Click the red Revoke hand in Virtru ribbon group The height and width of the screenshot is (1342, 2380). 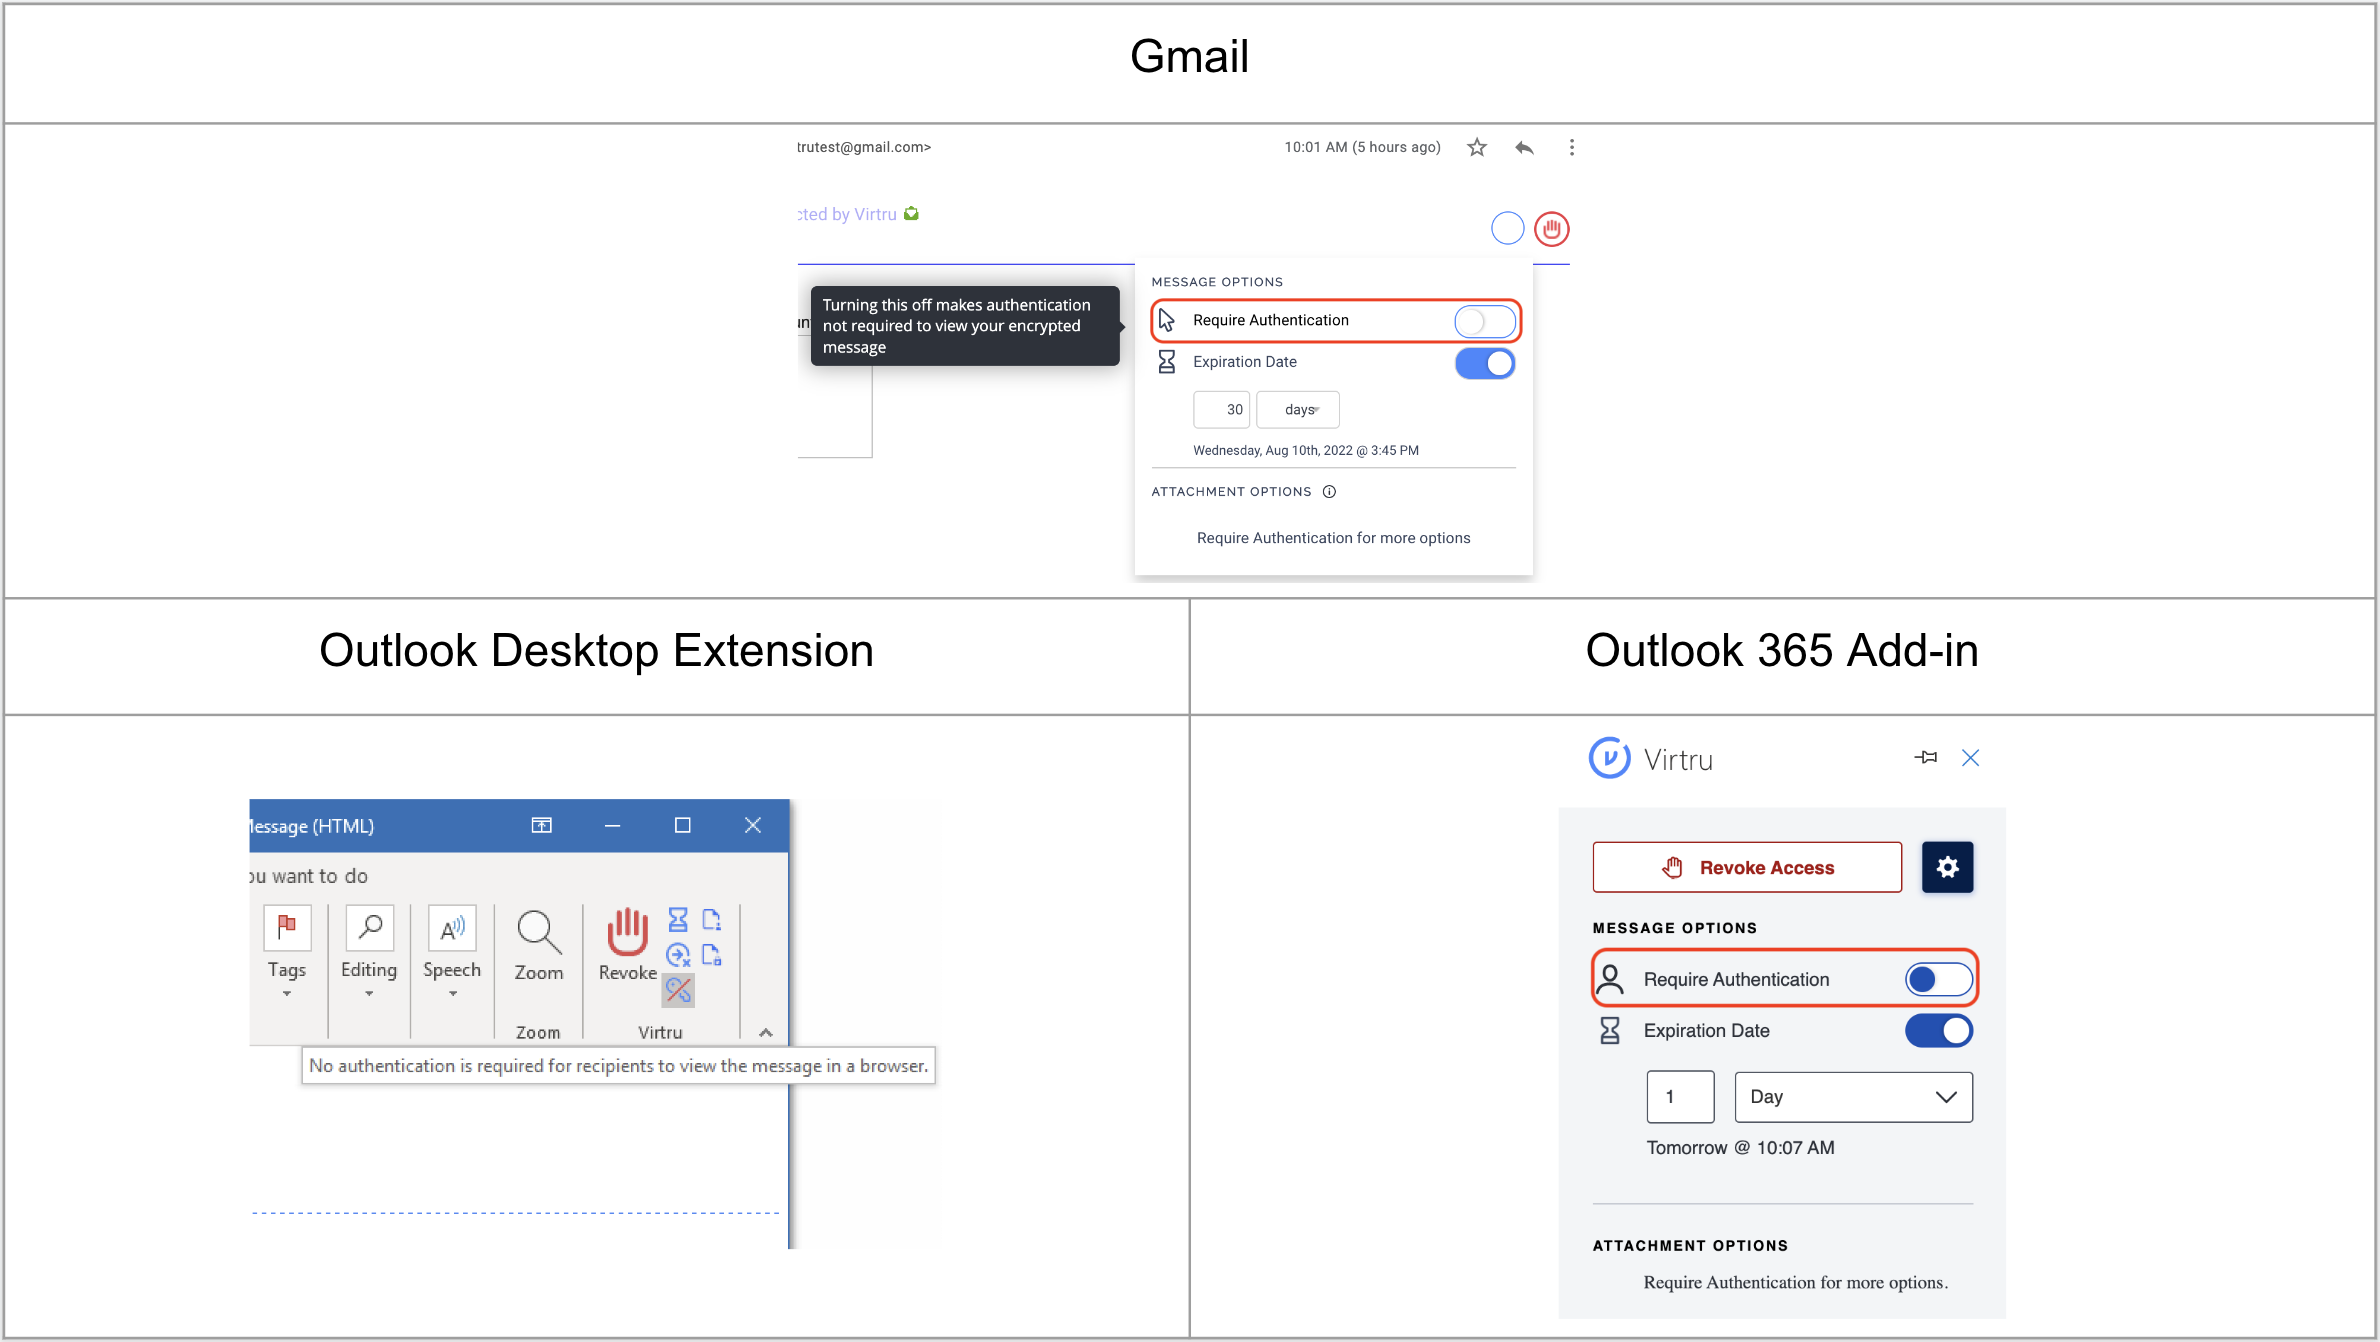[628, 945]
